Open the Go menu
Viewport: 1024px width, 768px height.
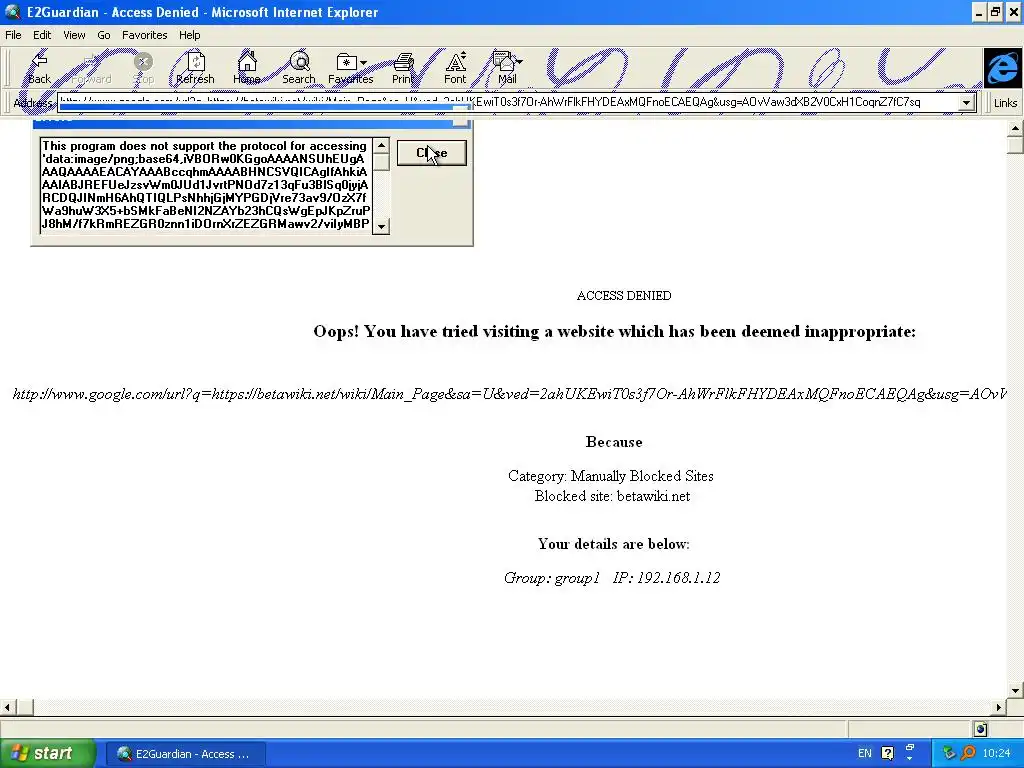click(104, 35)
